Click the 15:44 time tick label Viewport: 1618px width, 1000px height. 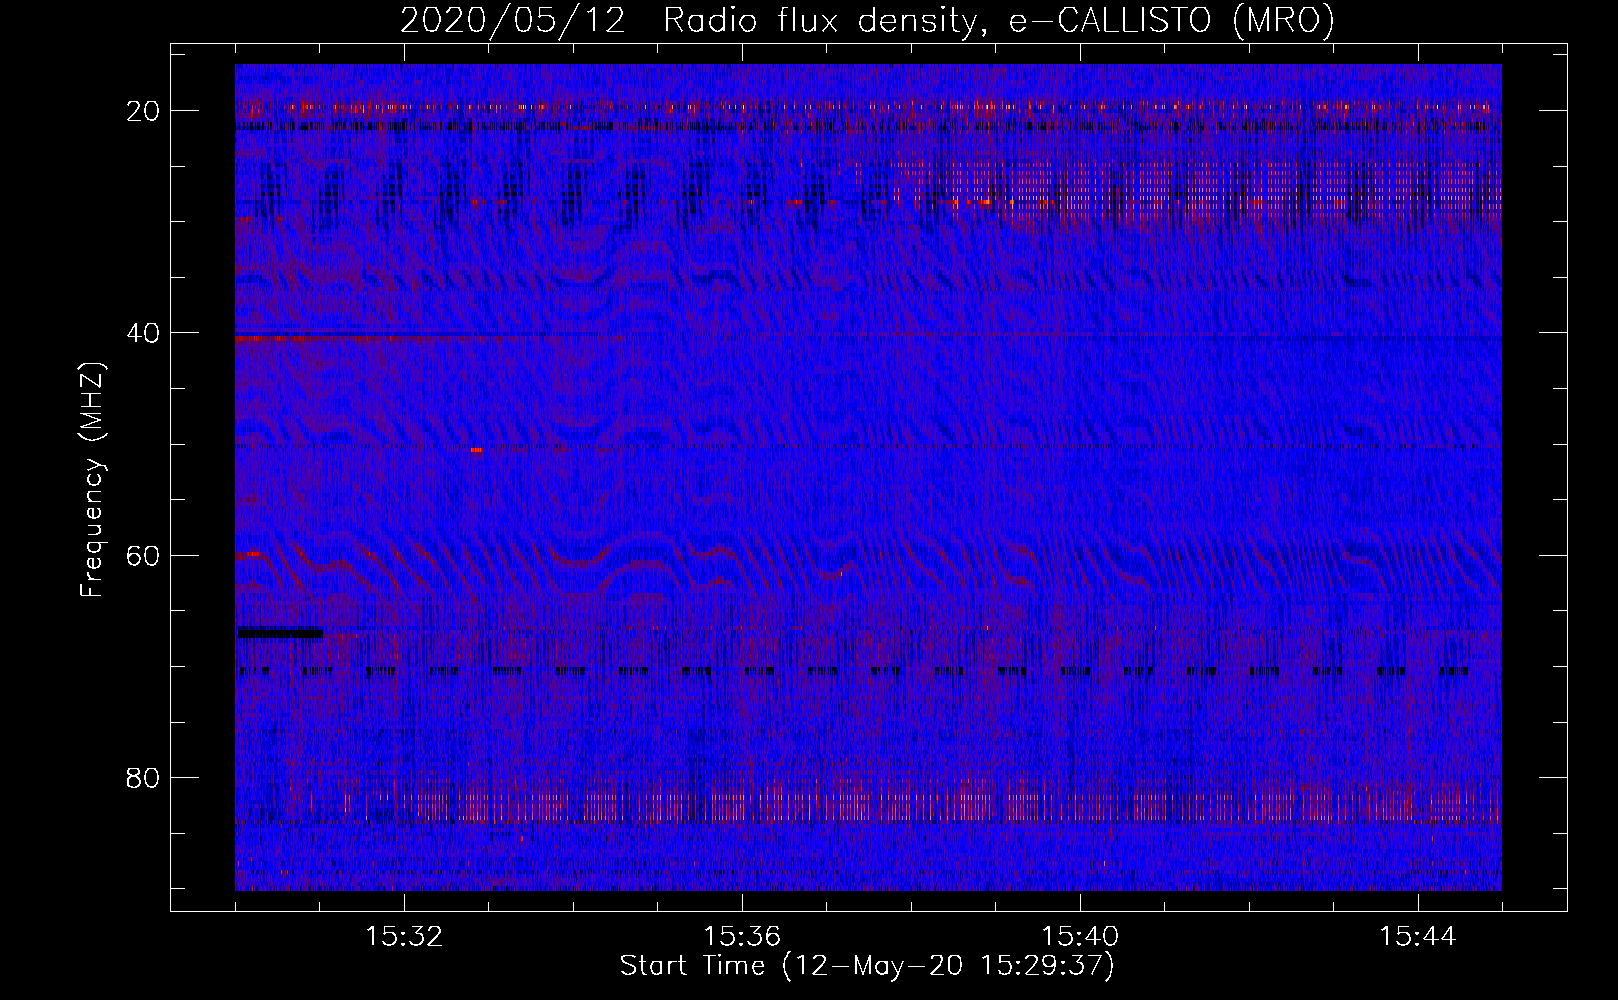pyautogui.click(x=1418, y=937)
